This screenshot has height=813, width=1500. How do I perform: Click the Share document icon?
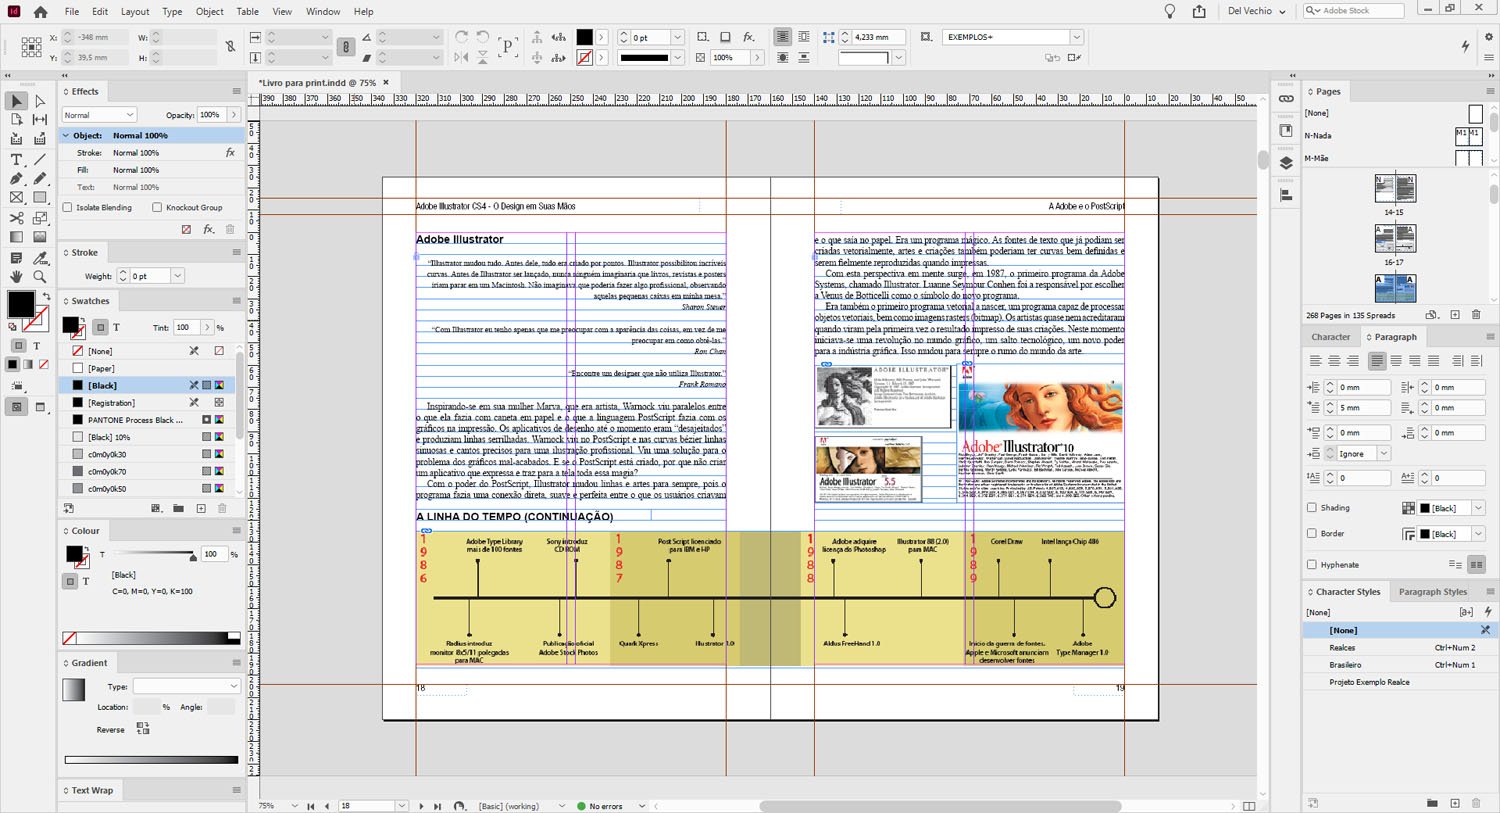[1199, 11]
